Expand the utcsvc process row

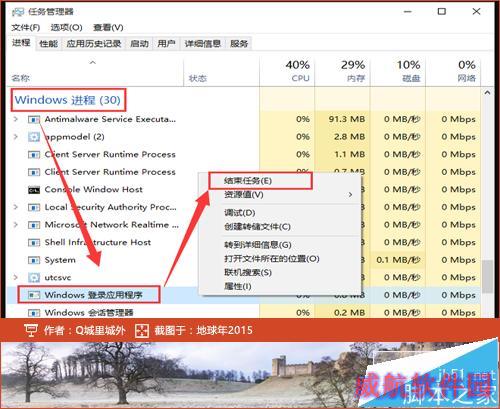[16, 277]
